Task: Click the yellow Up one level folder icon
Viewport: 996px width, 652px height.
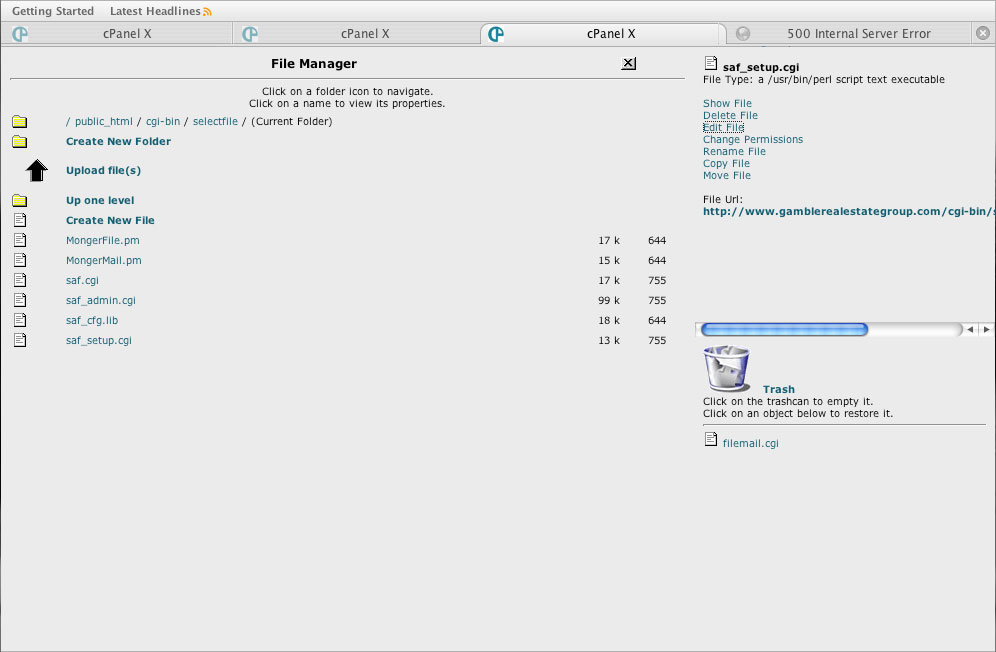Action: 19,201
